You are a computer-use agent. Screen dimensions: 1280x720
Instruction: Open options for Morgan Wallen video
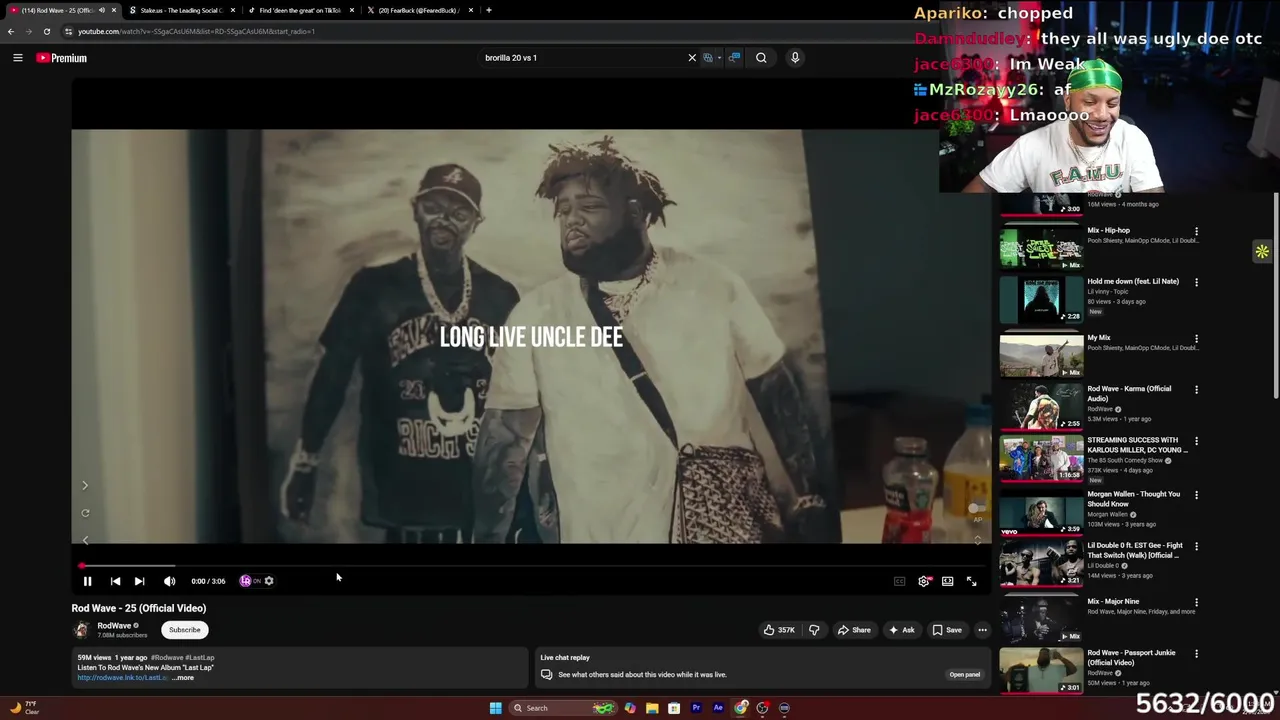pos(1196,495)
